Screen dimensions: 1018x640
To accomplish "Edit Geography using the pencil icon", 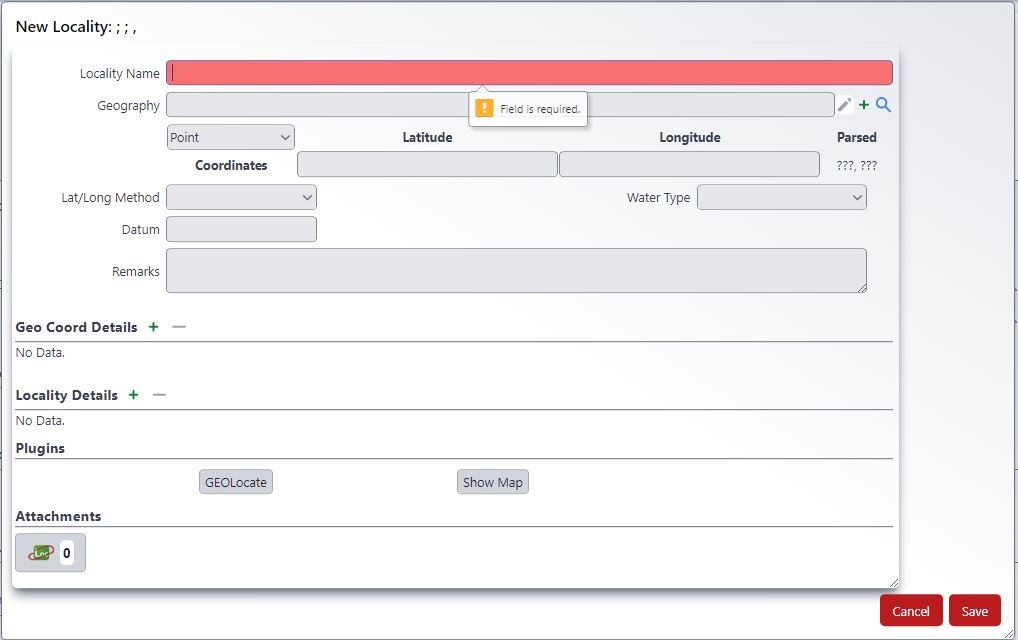I will pyautogui.click(x=843, y=104).
